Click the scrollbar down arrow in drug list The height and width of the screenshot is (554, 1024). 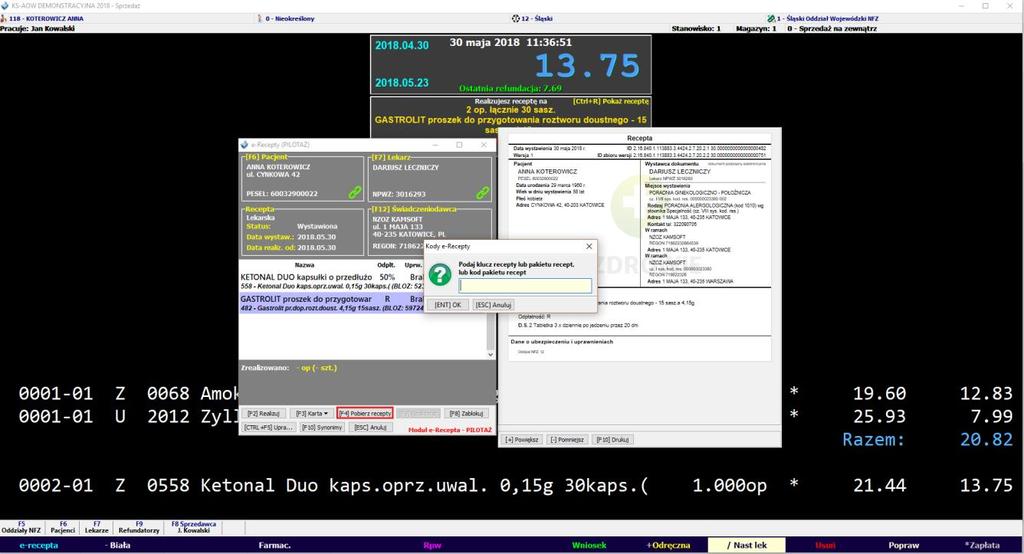click(x=490, y=354)
